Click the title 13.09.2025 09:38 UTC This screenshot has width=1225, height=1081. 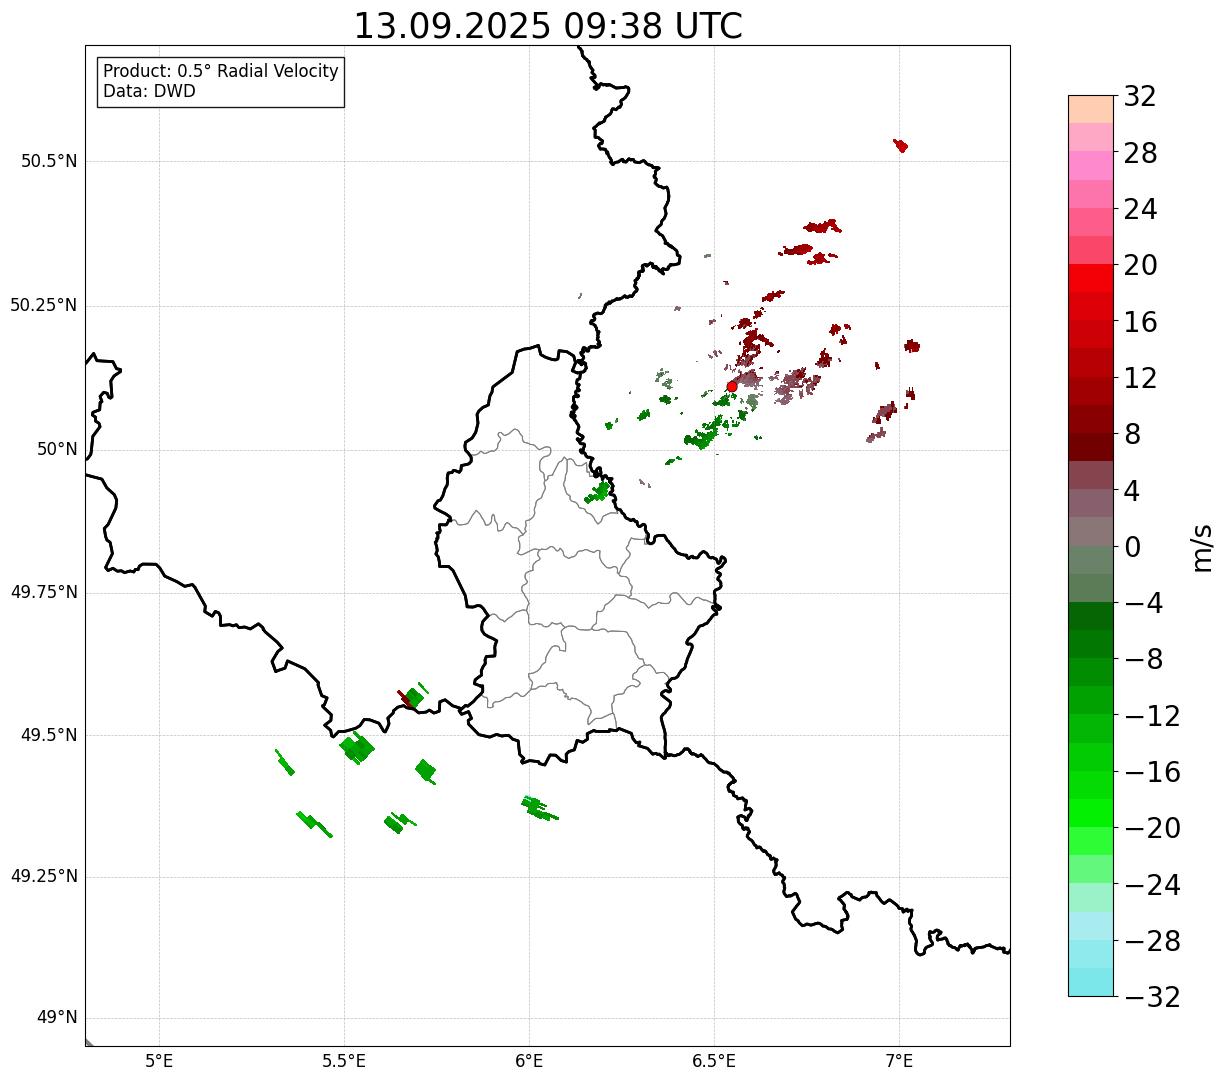[x=548, y=26]
